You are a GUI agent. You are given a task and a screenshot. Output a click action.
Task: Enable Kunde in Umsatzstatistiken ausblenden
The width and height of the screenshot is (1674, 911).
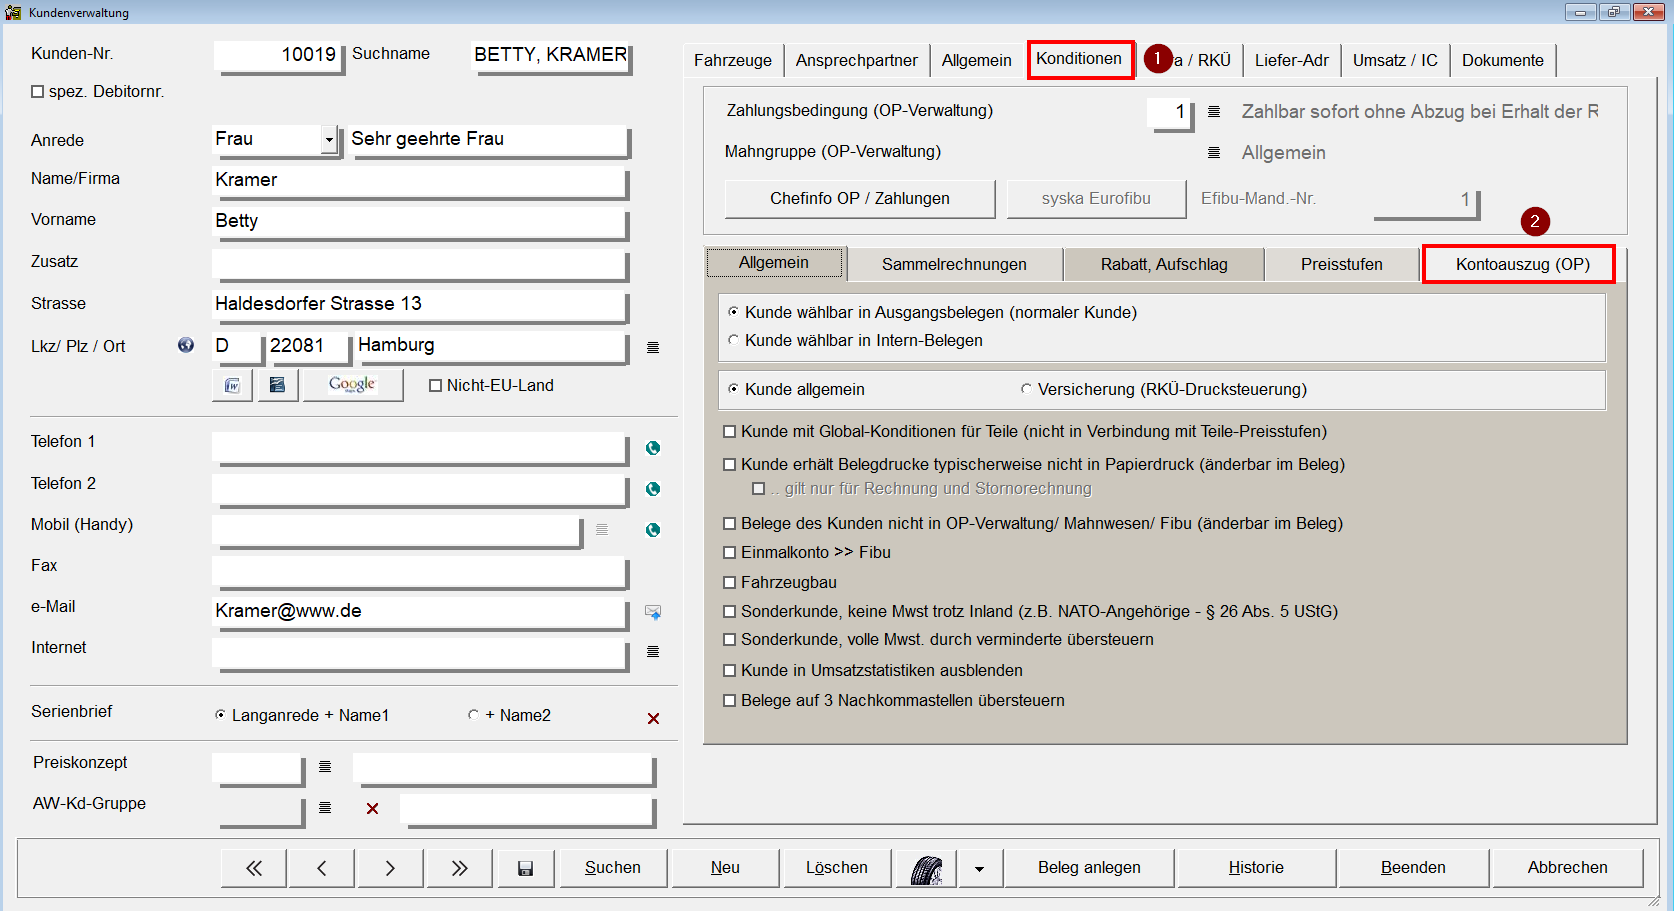(730, 670)
